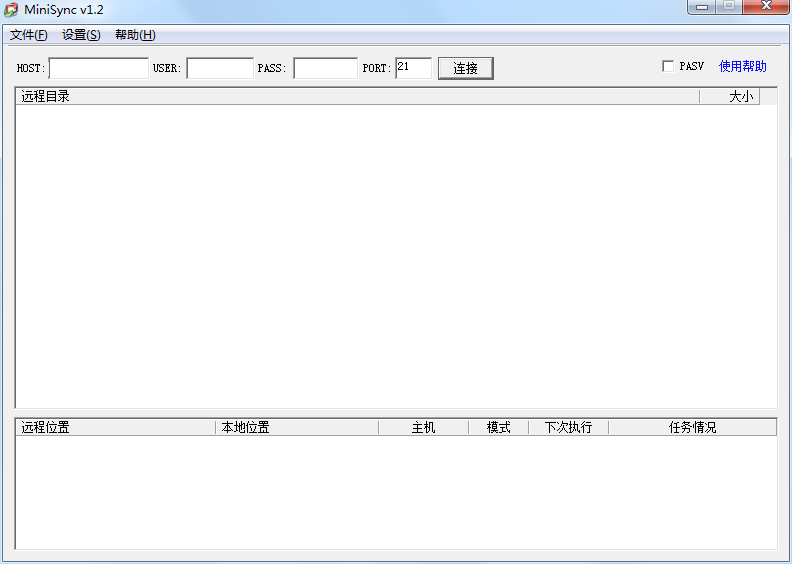Click the 模式 column header
This screenshot has height=564, width=792.
[x=499, y=427]
